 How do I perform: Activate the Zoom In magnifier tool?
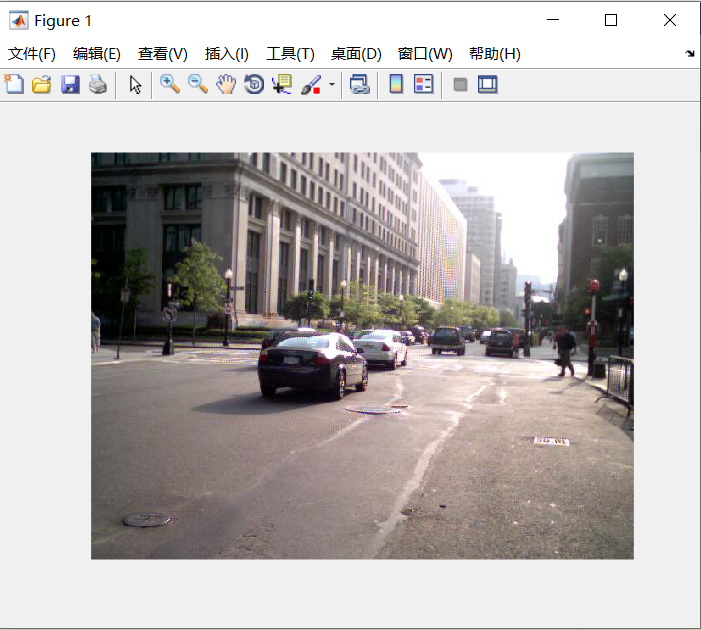tap(170, 84)
